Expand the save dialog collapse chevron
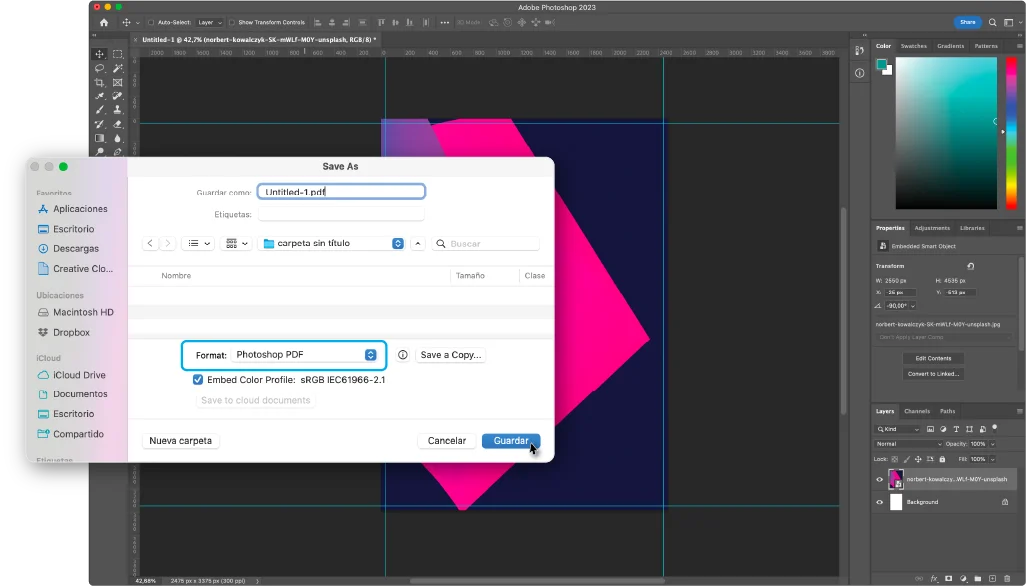Viewport: 1026px width, 586px height. tap(417, 243)
